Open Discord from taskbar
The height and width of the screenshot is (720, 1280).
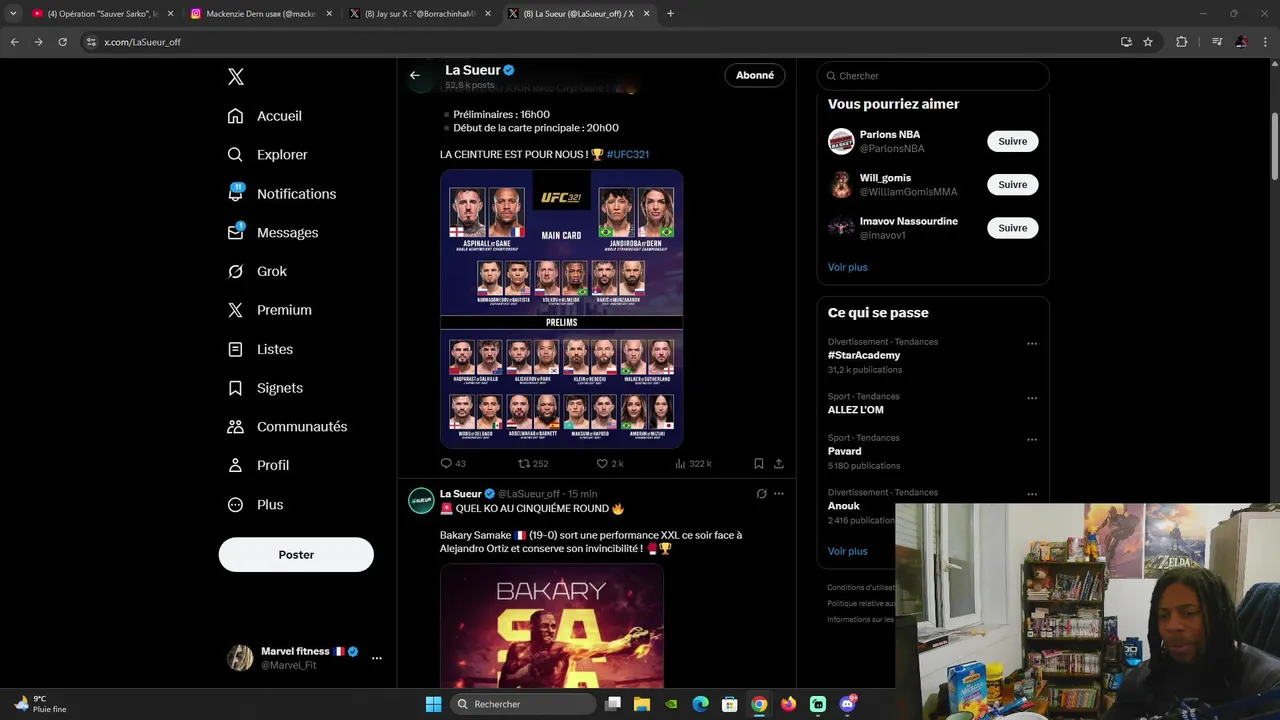coord(848,704)
